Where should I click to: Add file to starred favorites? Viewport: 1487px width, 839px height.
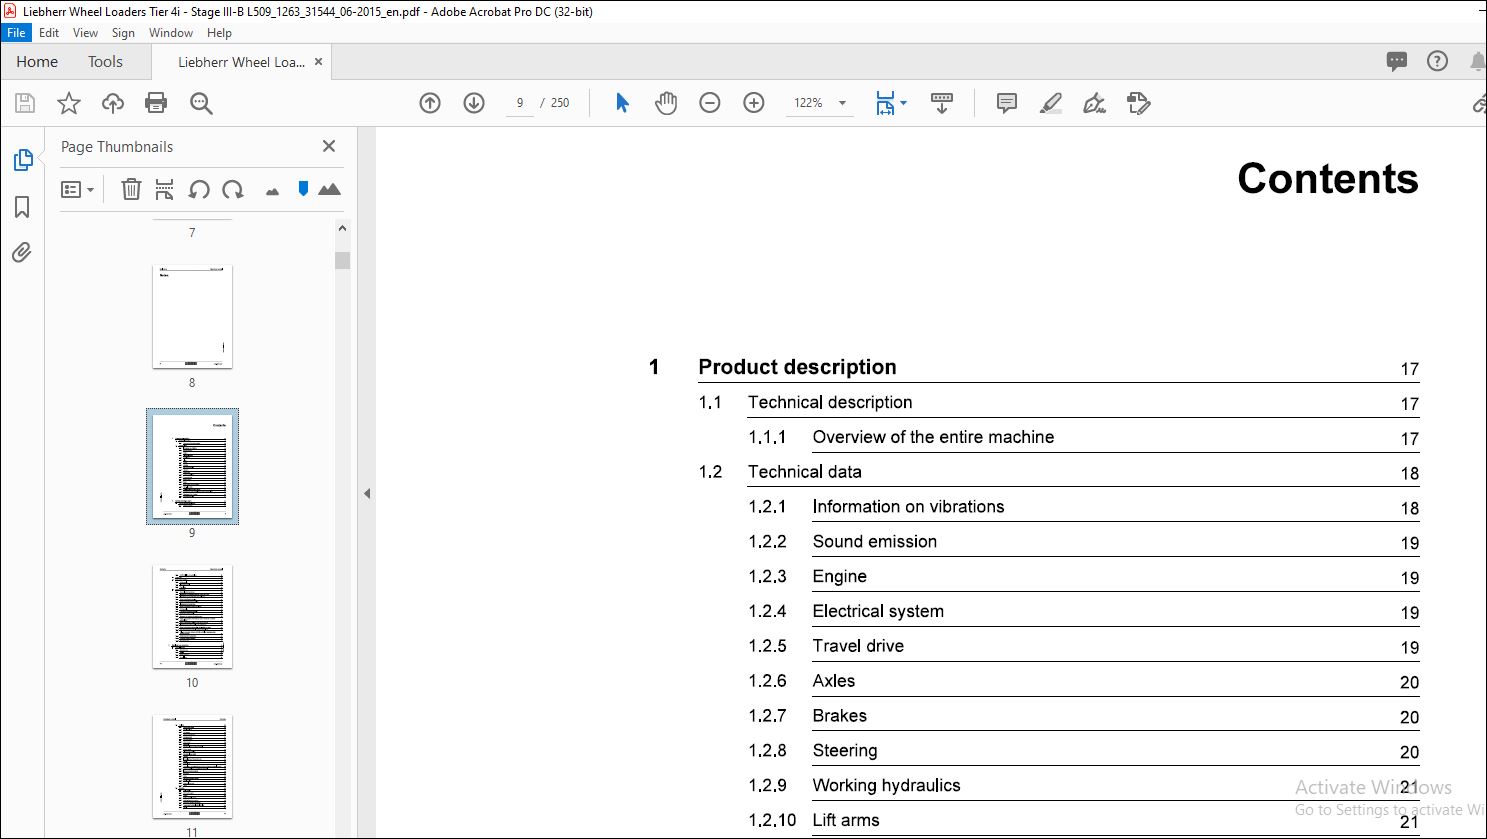(69, 103)
